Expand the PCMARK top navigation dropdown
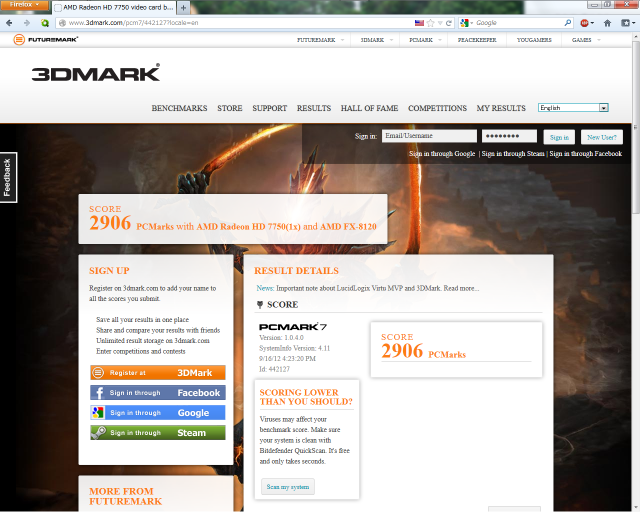The image size is (640, 512). [440, 40]
